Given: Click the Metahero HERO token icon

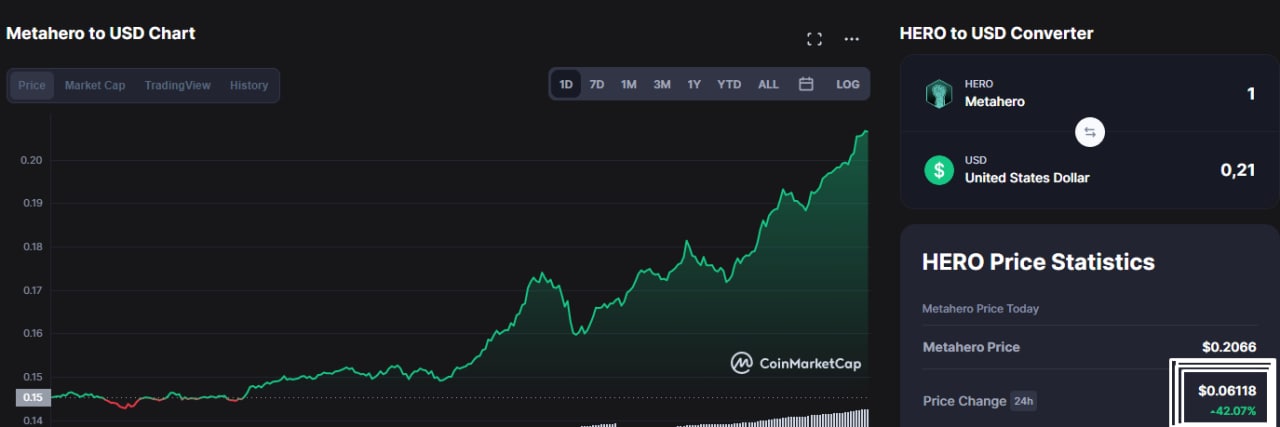Looking at the screenshot, I should point(939,93).
